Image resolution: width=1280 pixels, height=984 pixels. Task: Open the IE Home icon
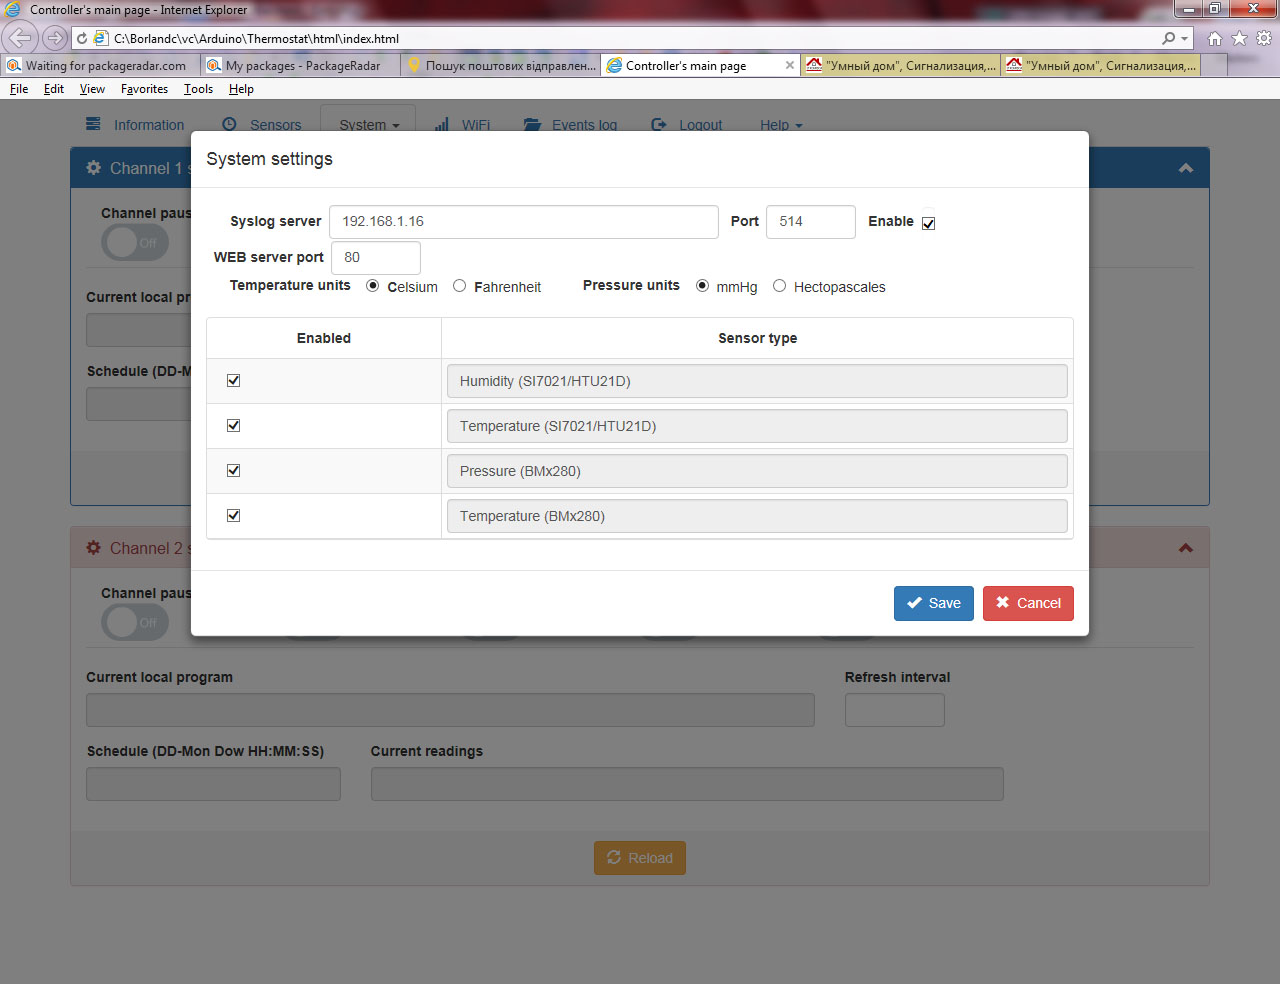tap(1214, 38)
